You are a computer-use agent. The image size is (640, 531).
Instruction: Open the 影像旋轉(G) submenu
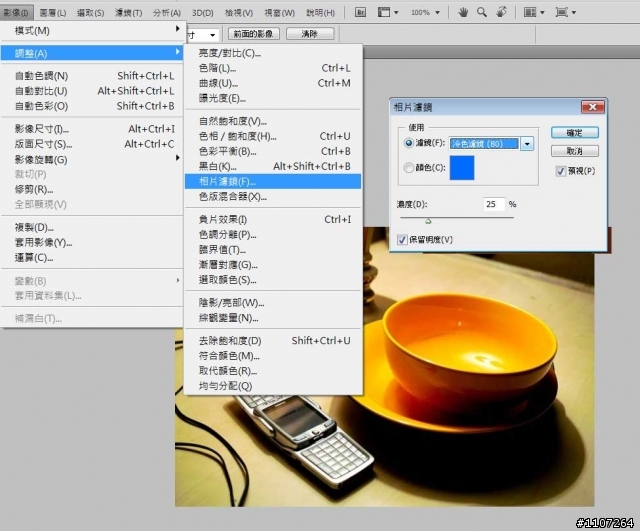91,160
